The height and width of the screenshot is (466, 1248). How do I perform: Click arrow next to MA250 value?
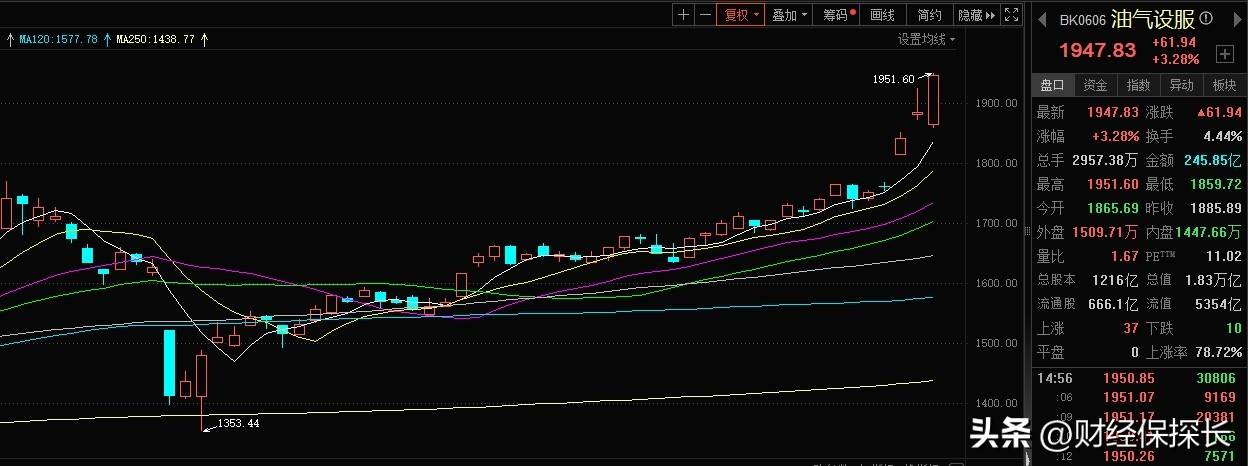(x=204, y=39)
